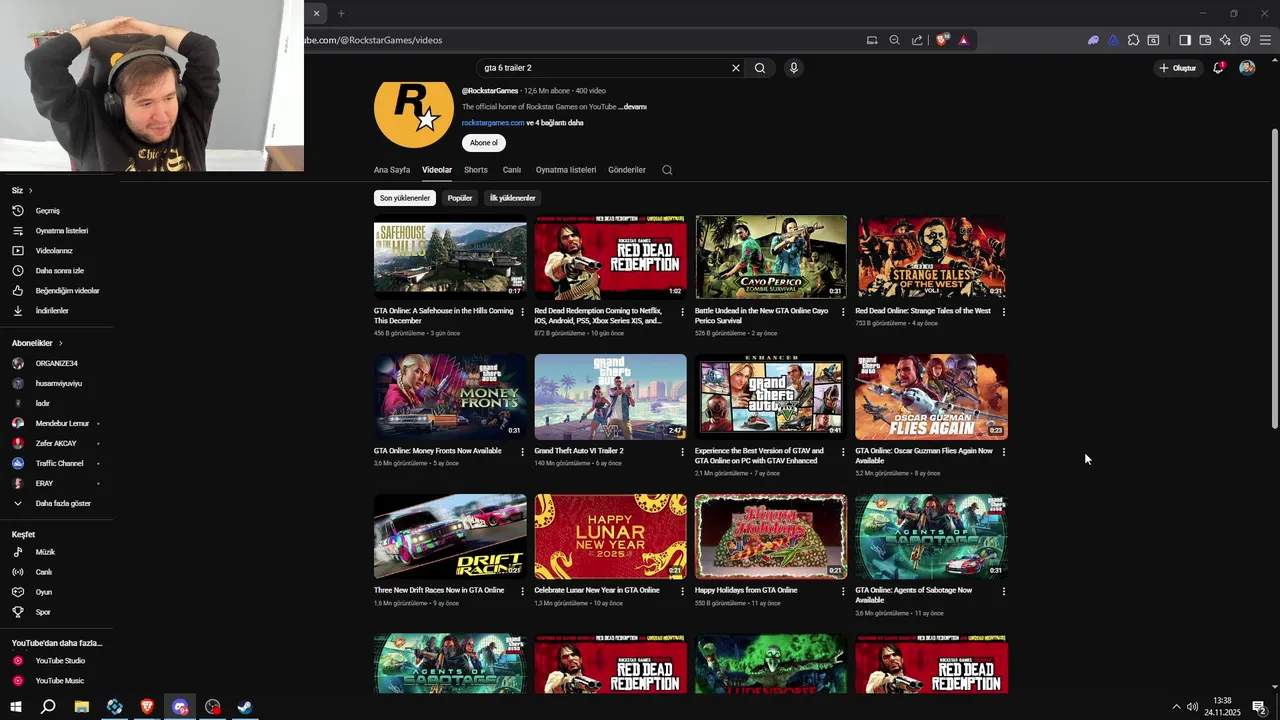The image size is (1280, 720).
Task: Open File Explorer from the taskbar
Action: [82, 707]
